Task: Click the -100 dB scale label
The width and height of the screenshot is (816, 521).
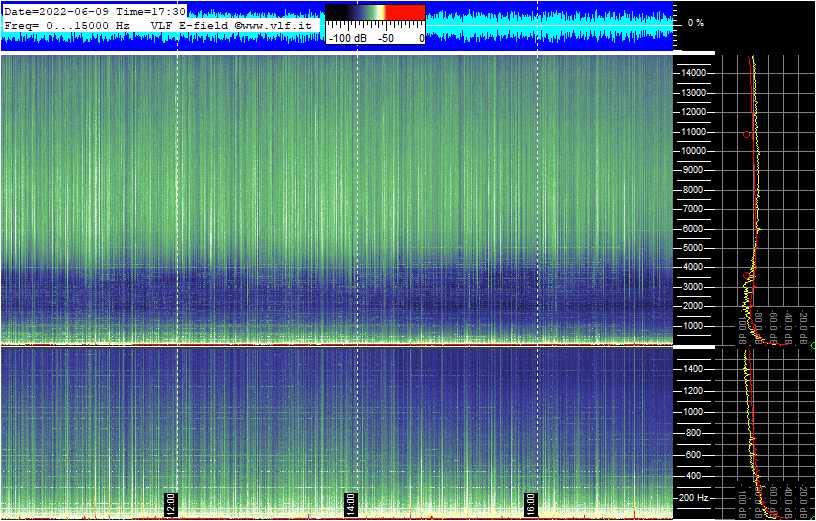Action: [346, 38]
